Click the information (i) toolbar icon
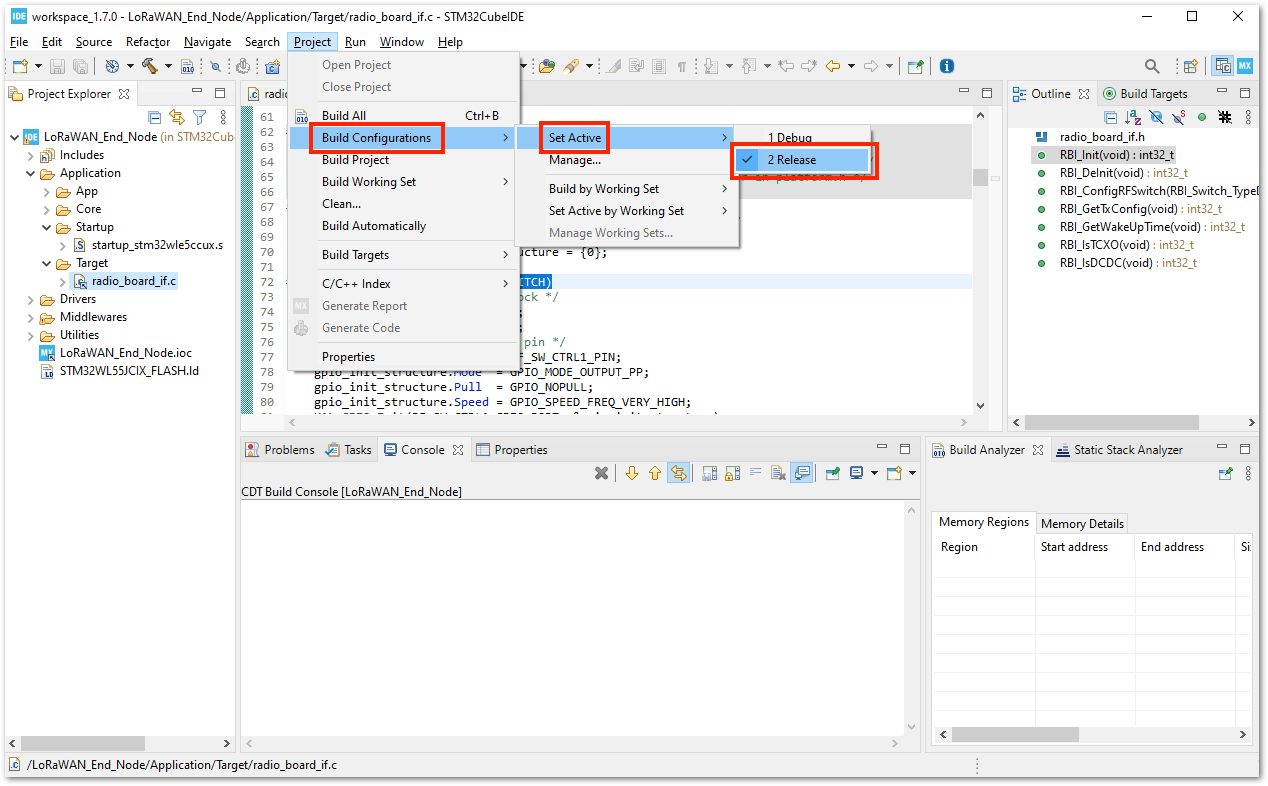The width and height of the screenshot is (1268, 786). pos(946,66)
